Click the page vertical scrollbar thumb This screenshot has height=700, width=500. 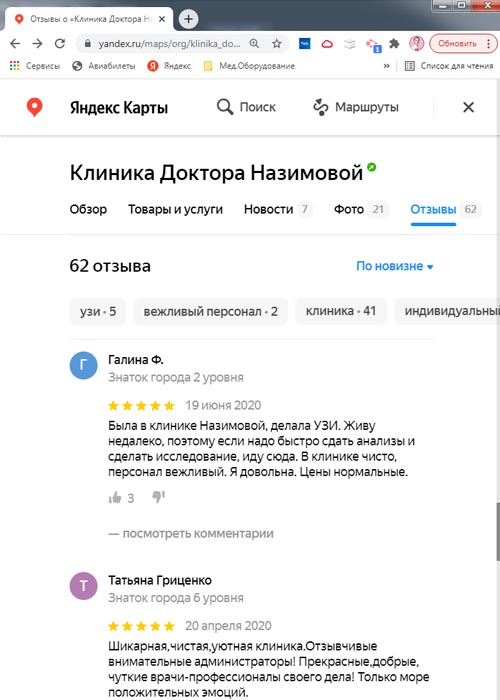tap(498, 531)
